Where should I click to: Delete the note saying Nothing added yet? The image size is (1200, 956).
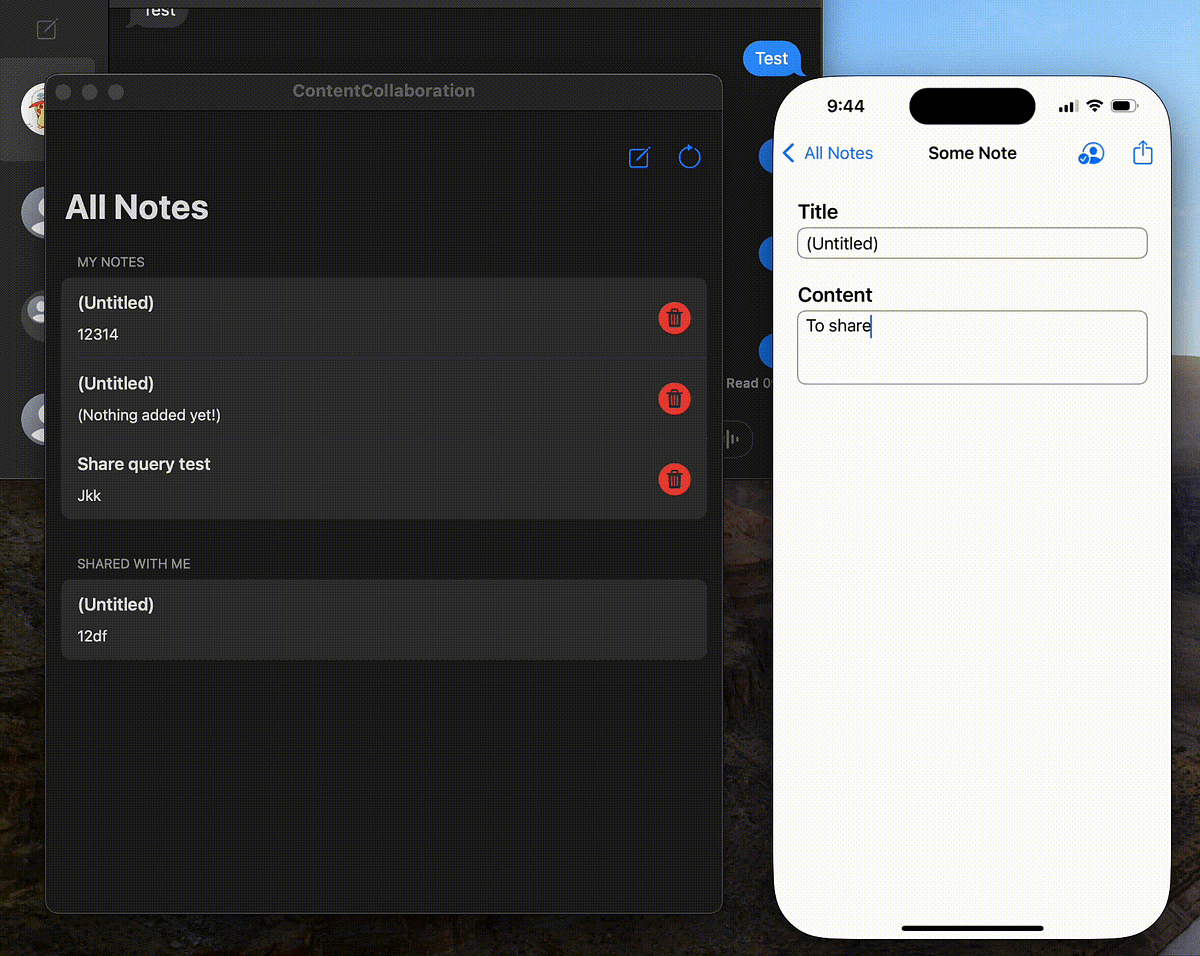point(674,398)
